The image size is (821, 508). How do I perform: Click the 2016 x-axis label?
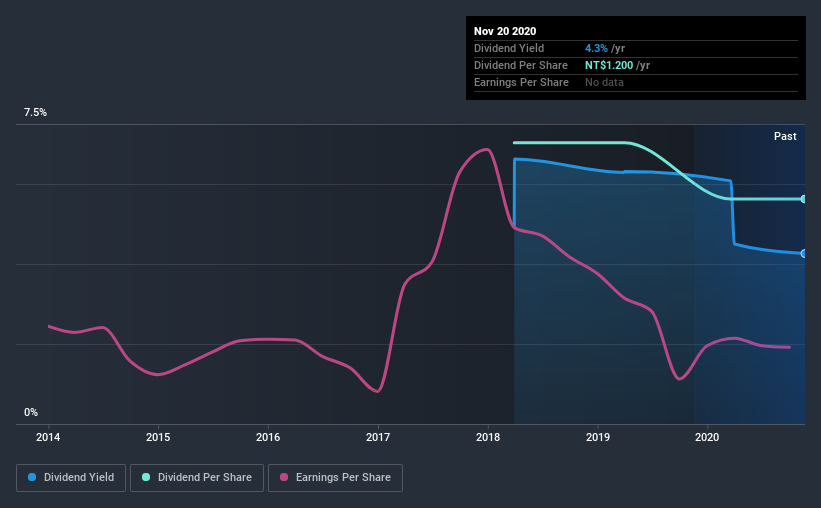268,437
